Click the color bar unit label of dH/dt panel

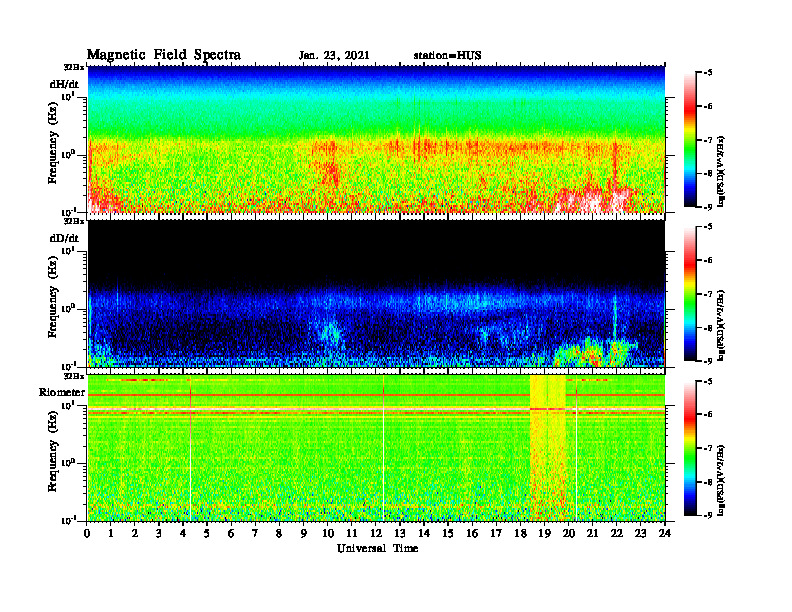point(721,171)
